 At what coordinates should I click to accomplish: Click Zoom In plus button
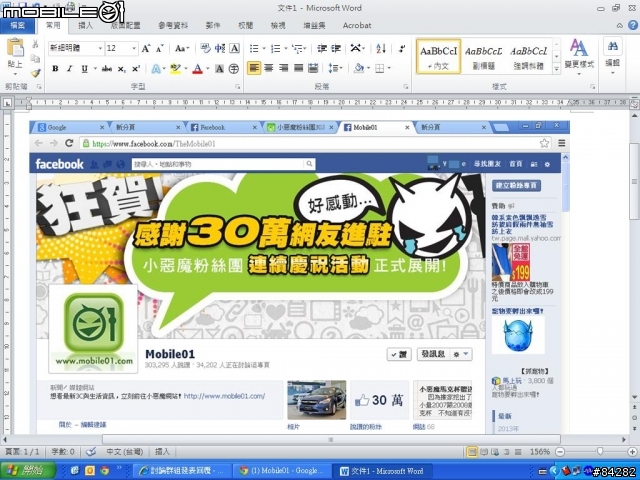point(633,452)
